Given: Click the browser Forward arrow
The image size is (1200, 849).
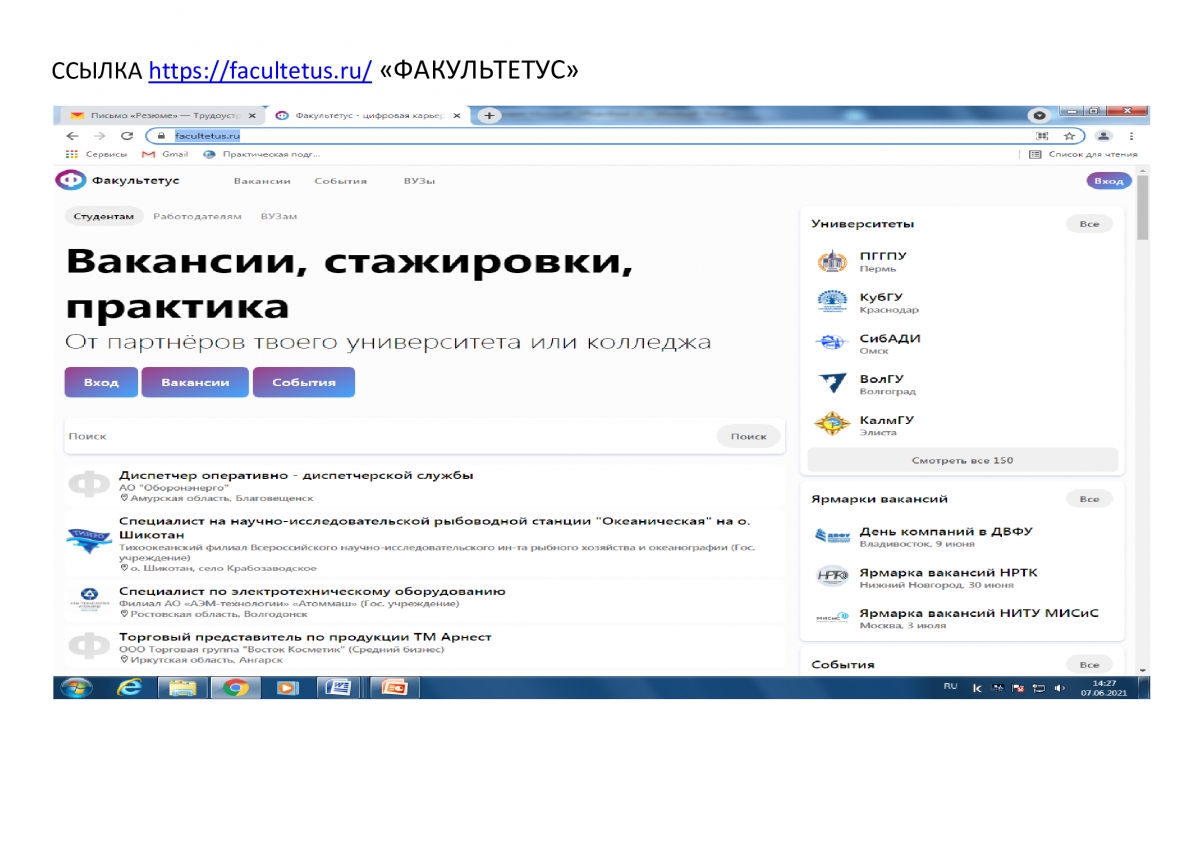Looking at the screenshot, I should [x=99, y=135].
